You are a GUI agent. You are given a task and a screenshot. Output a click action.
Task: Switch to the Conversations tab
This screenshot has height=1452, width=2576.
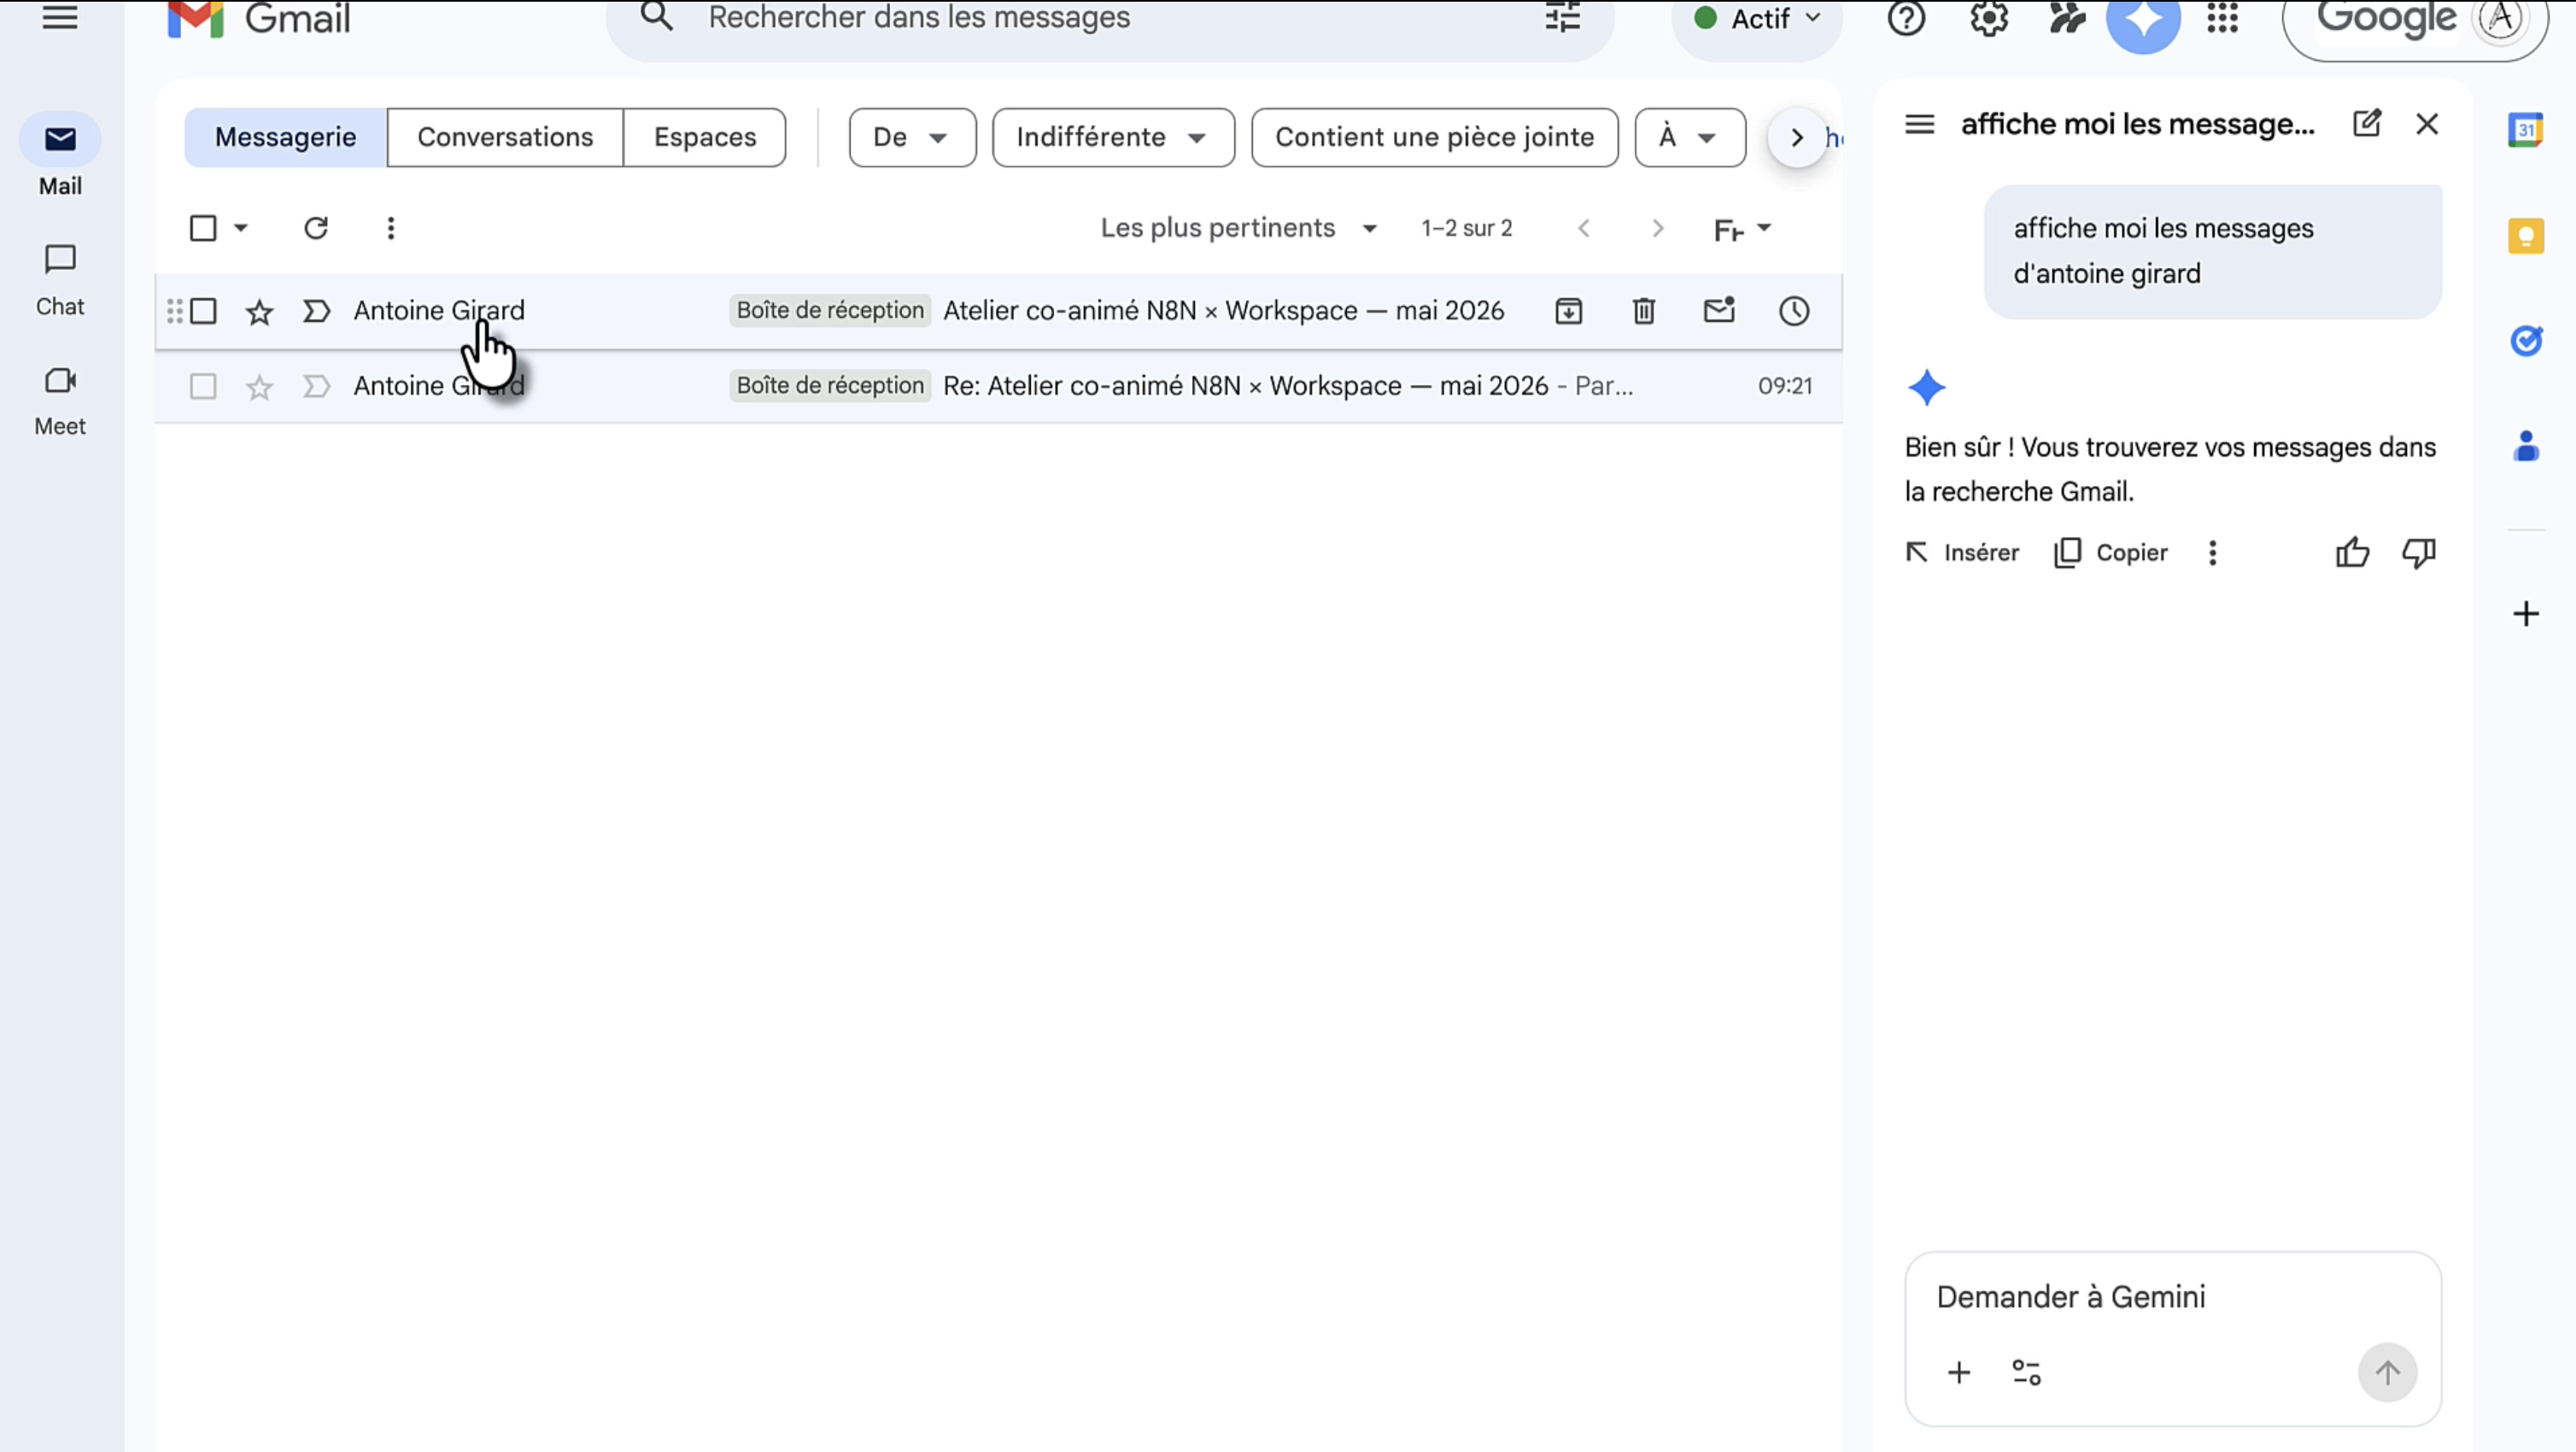click(504, 137)
